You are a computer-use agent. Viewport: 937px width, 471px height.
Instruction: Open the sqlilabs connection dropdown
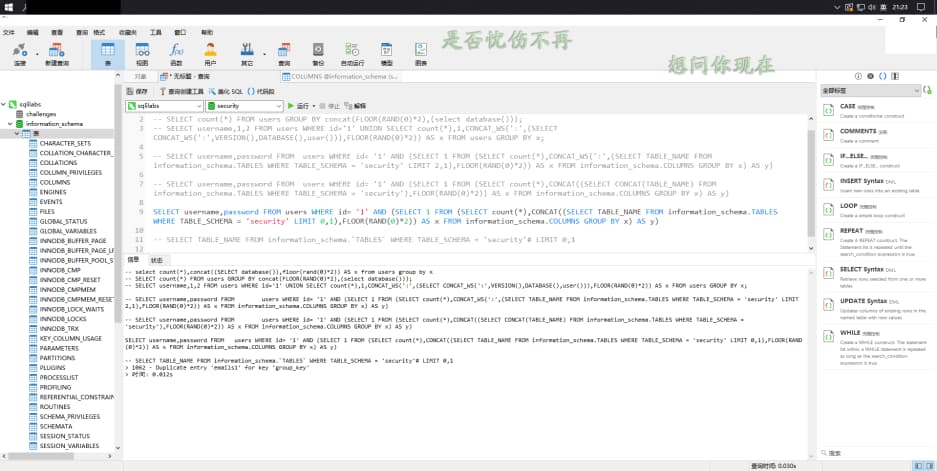[x=164, y=106]
